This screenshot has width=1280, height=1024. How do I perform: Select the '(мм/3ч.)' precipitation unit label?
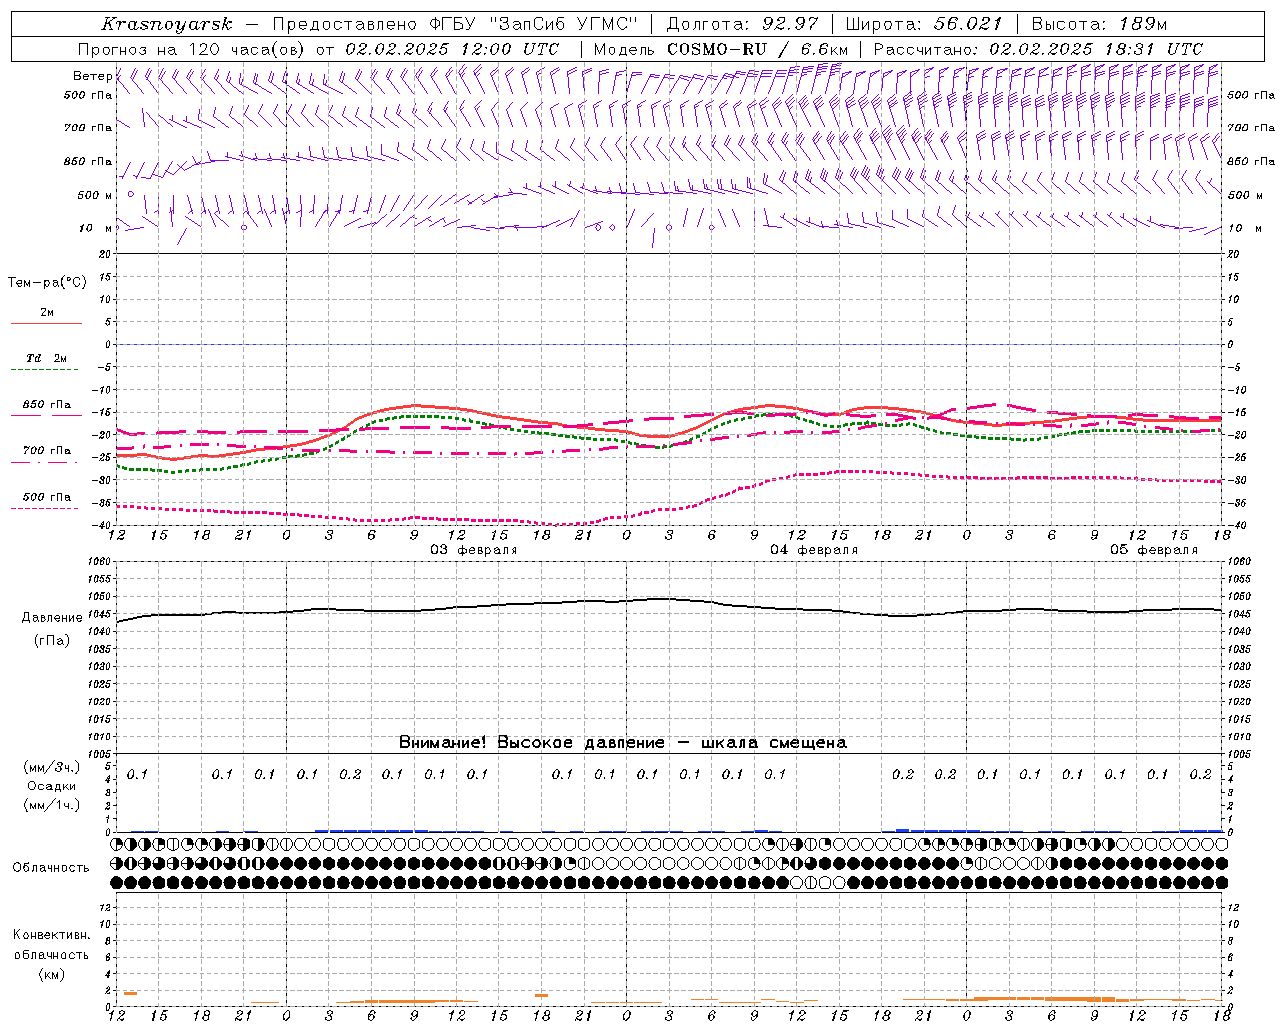(x=52, y=767)
